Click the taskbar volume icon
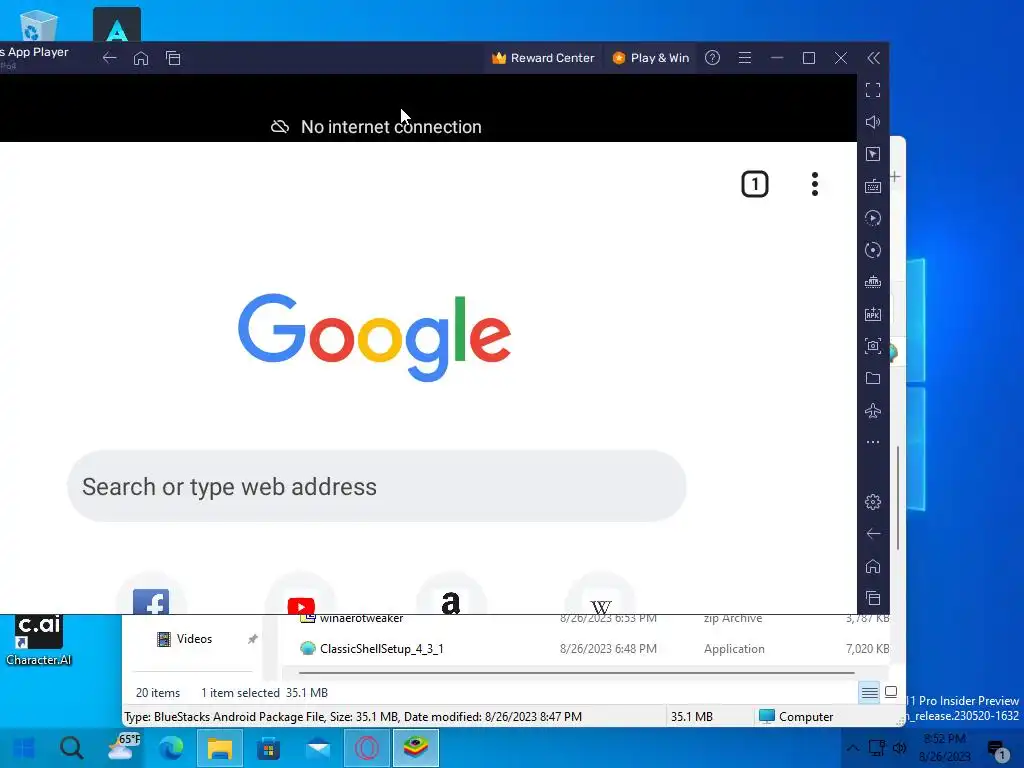This screenshot has width=1024, height=768. (x=899, y=748)
